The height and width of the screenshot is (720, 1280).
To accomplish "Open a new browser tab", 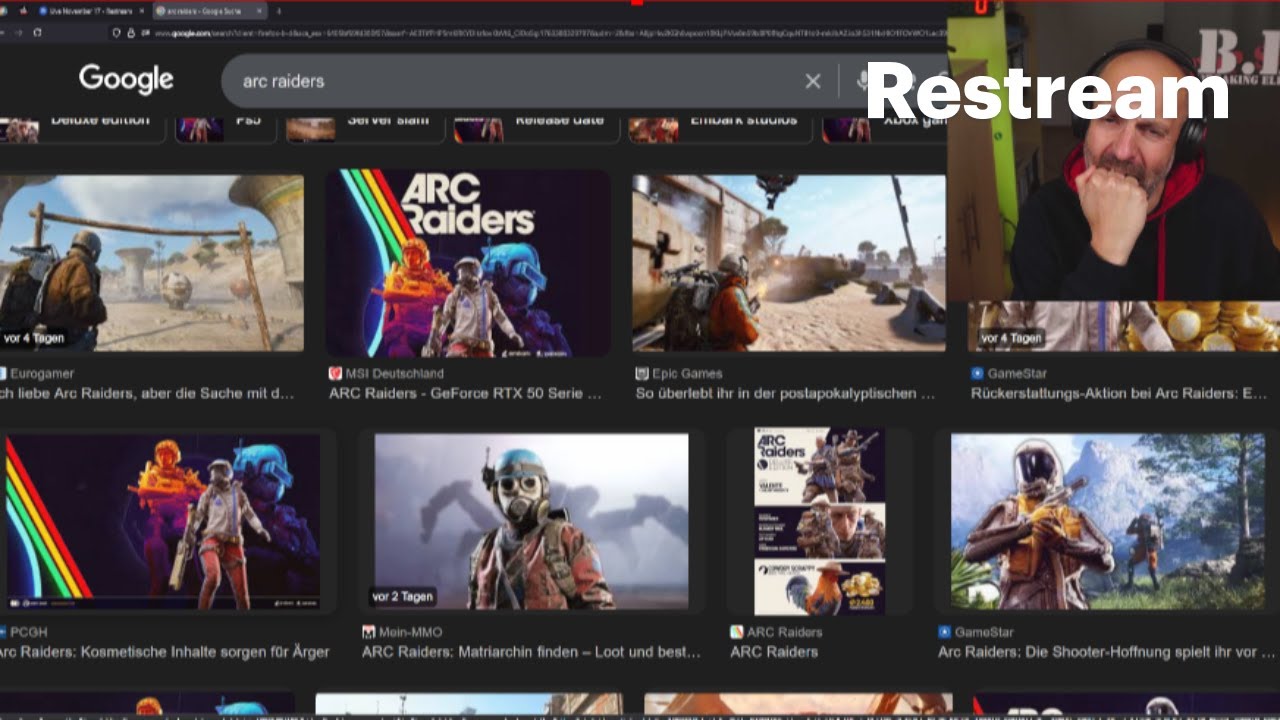I will pos(278,11).
